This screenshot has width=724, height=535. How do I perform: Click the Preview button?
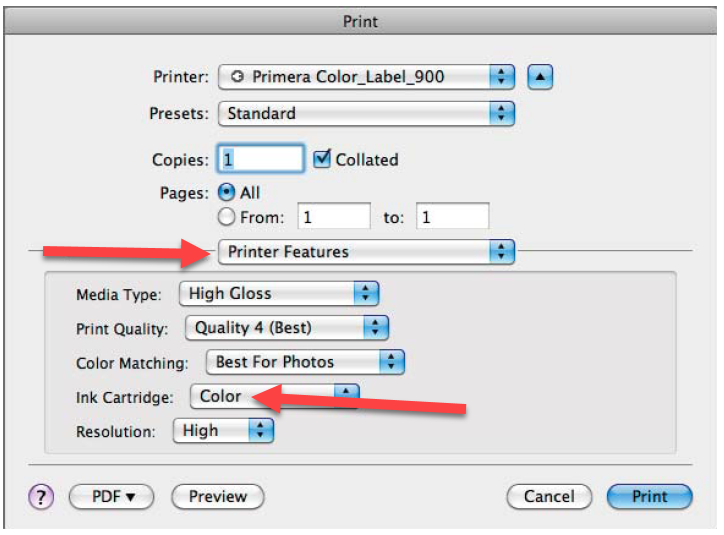(x=217, y=497)
